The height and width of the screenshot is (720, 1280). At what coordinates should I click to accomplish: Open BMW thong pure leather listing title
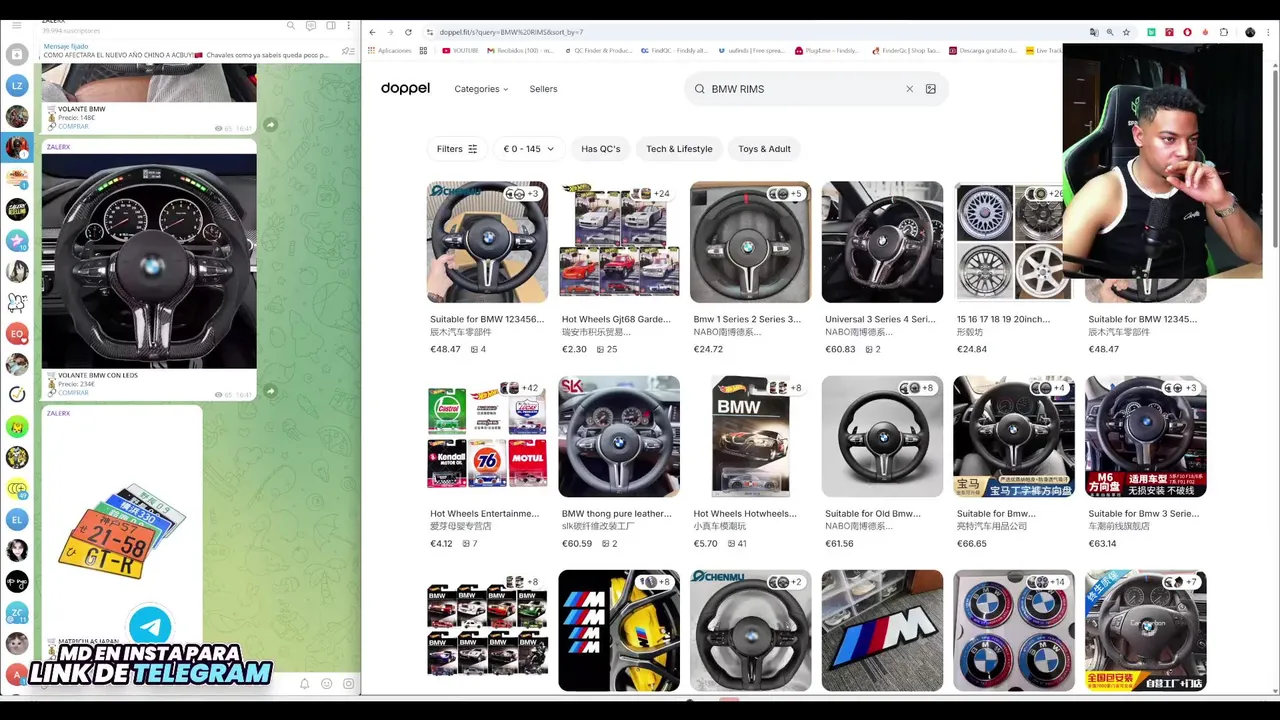[616, 514]
